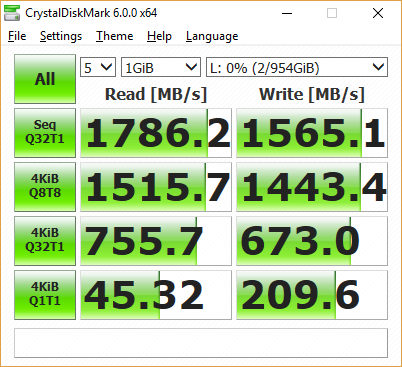Start the Seq Q32T1 test
This screenshot has width=402, height=367.
tap(45, 133)
